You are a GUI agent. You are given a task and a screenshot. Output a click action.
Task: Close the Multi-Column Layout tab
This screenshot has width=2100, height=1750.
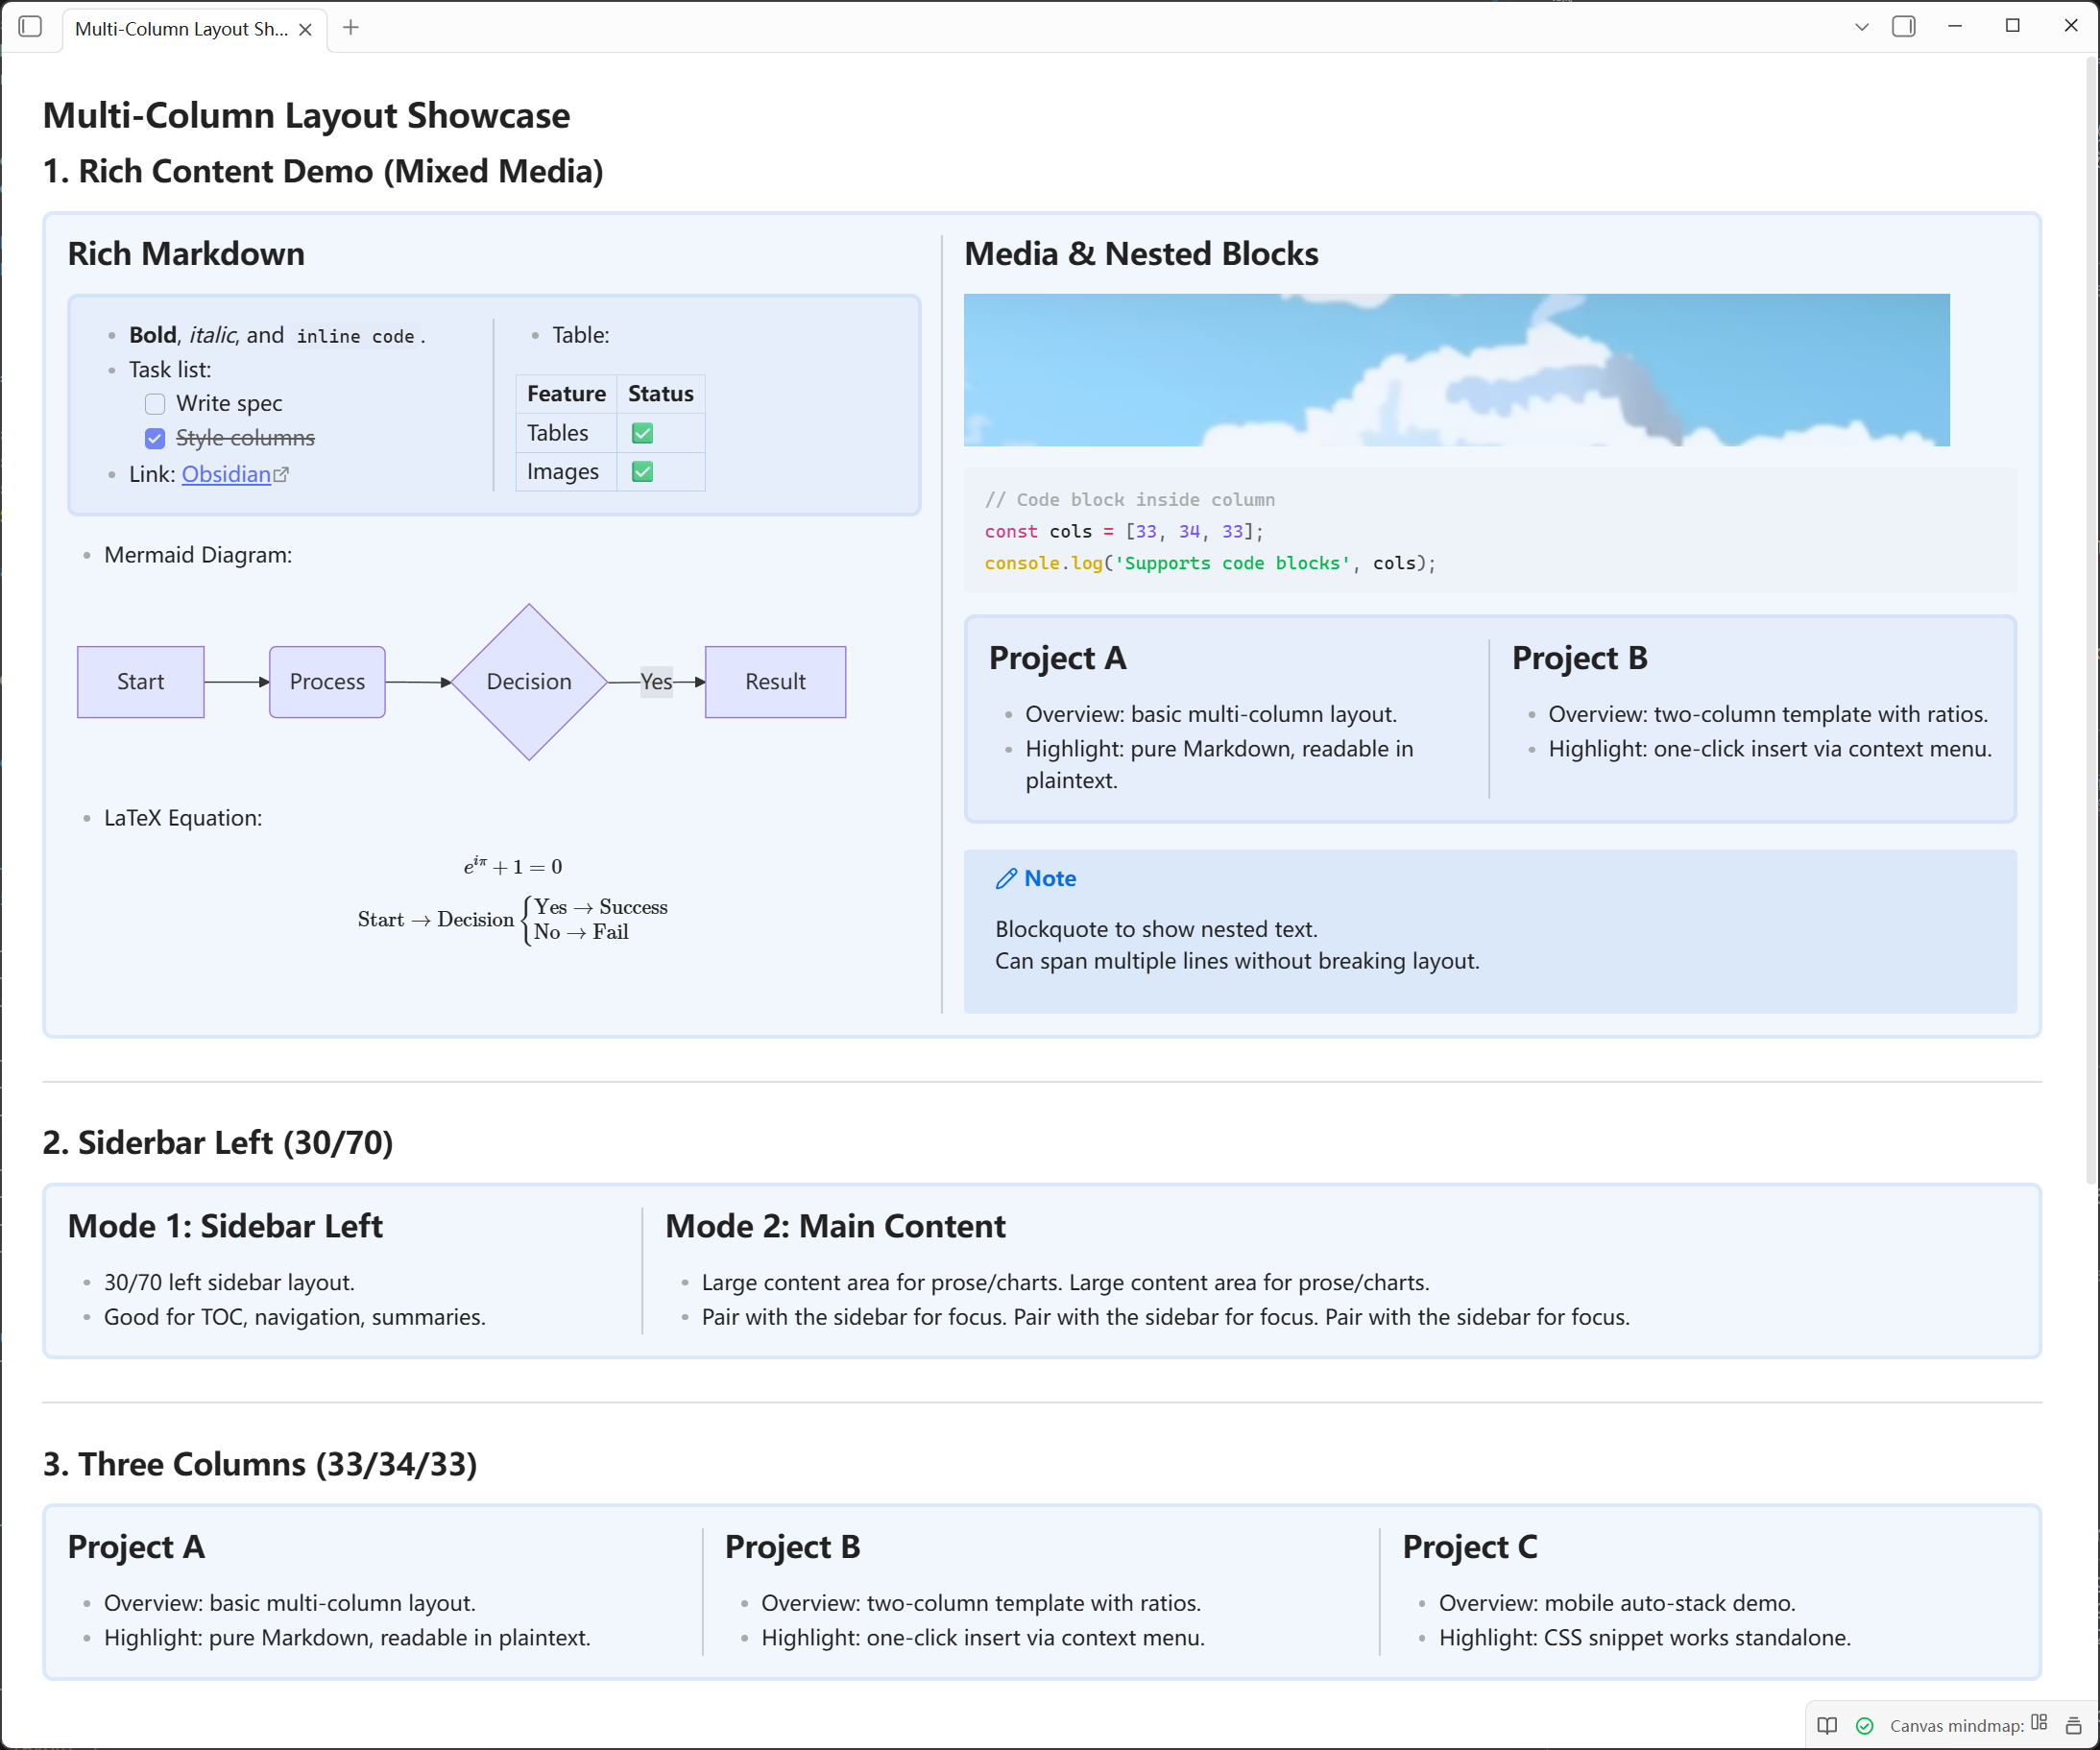click(305, 30)
